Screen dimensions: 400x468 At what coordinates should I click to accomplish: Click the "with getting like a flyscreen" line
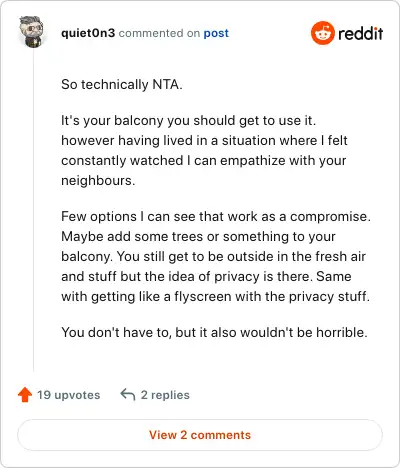tap(215, 296)
